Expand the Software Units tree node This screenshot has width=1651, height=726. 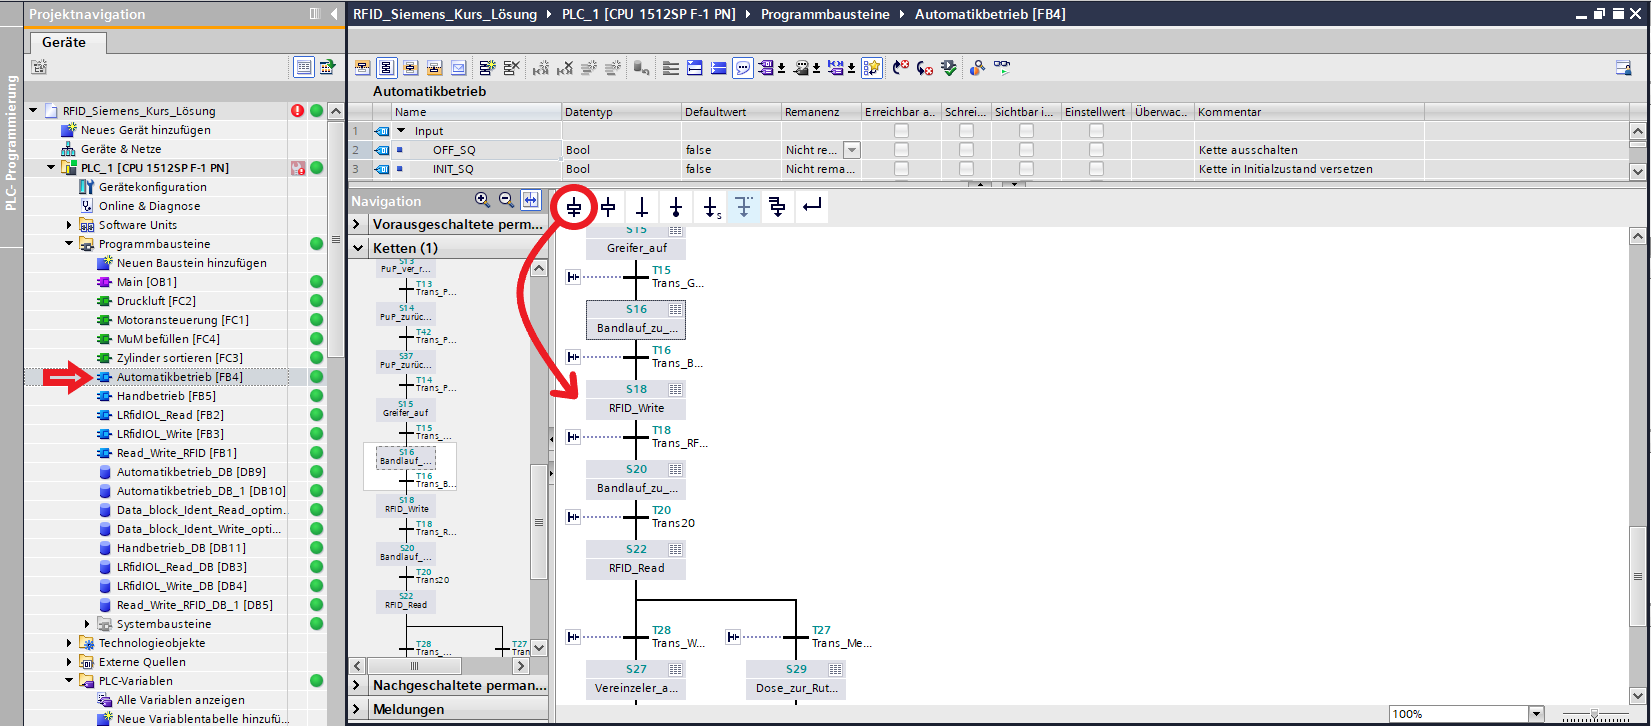[70, 225]
